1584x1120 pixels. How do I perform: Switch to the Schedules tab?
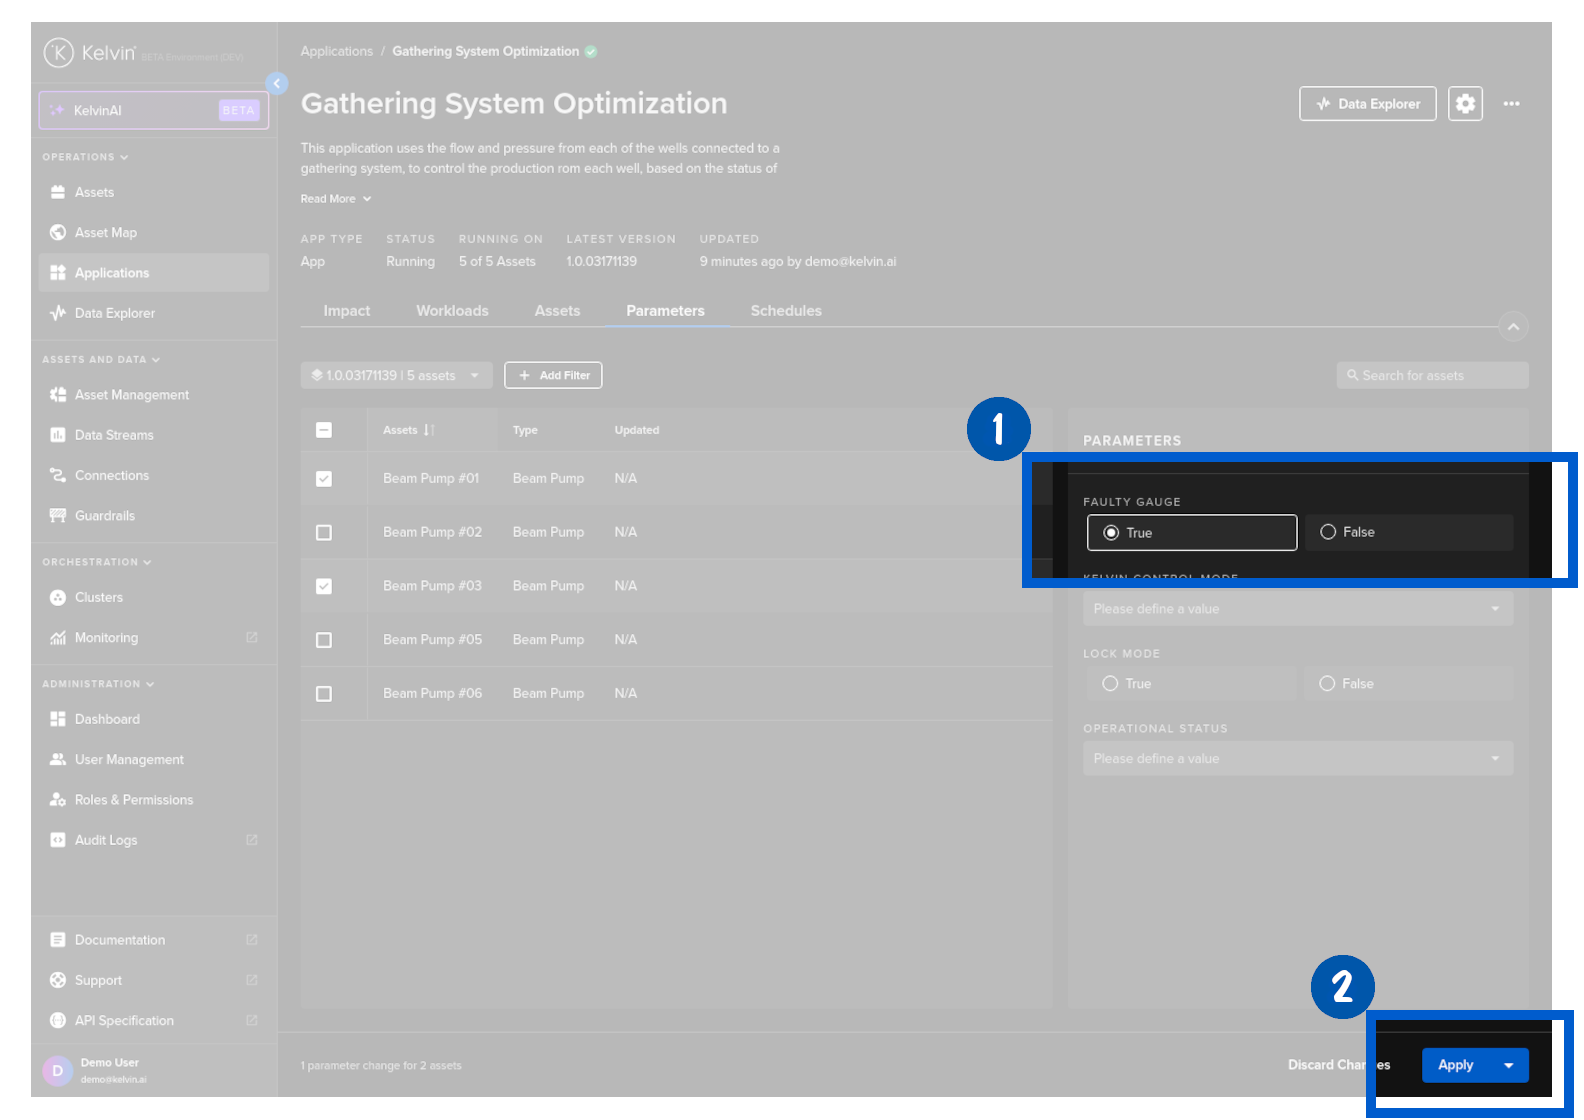pyautogui.click(x=786, y=311)
